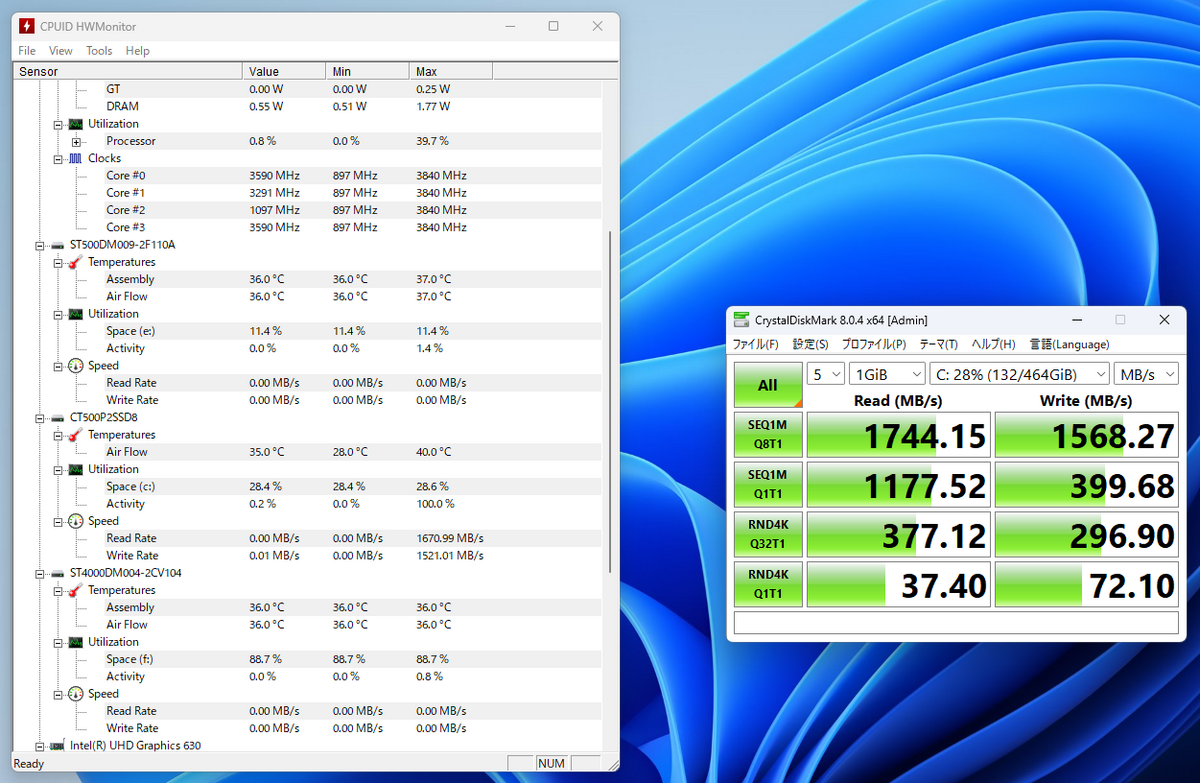Open Tools menu in HWMonitor
This screenshot has height=783, width=1200.
point(99,51)
